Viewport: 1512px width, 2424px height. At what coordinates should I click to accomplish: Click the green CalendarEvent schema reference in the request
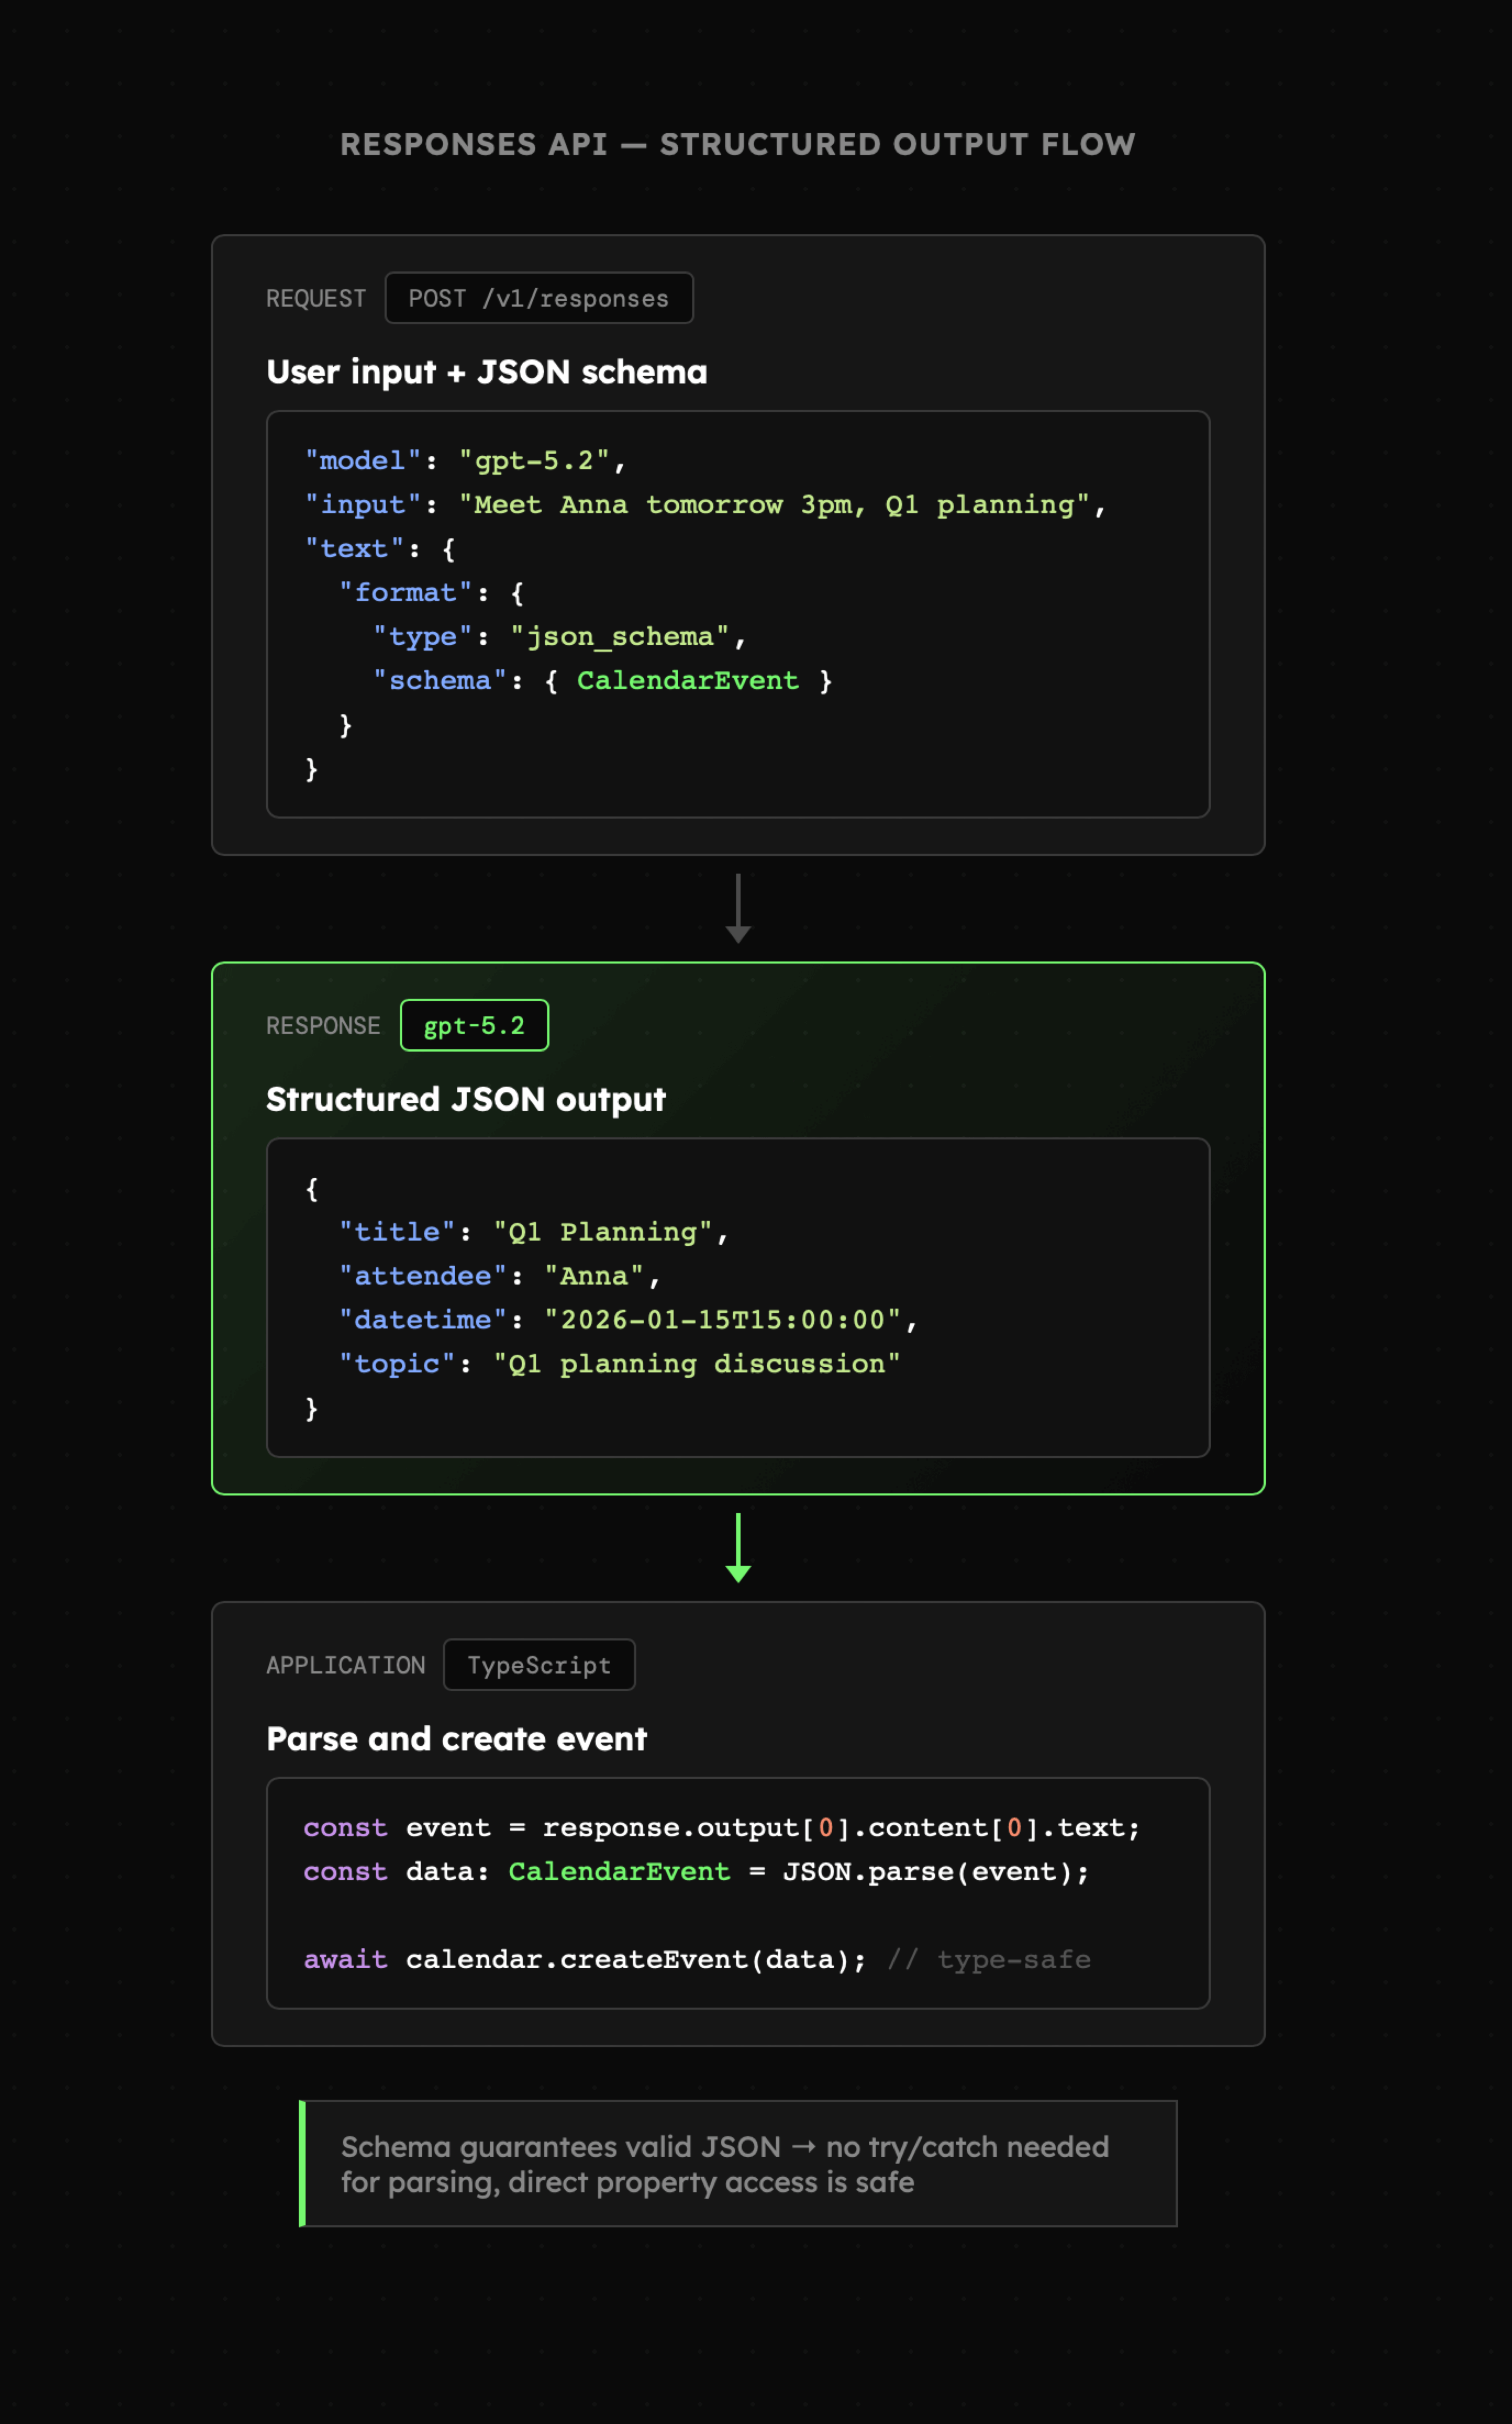[x=688, y=681]
